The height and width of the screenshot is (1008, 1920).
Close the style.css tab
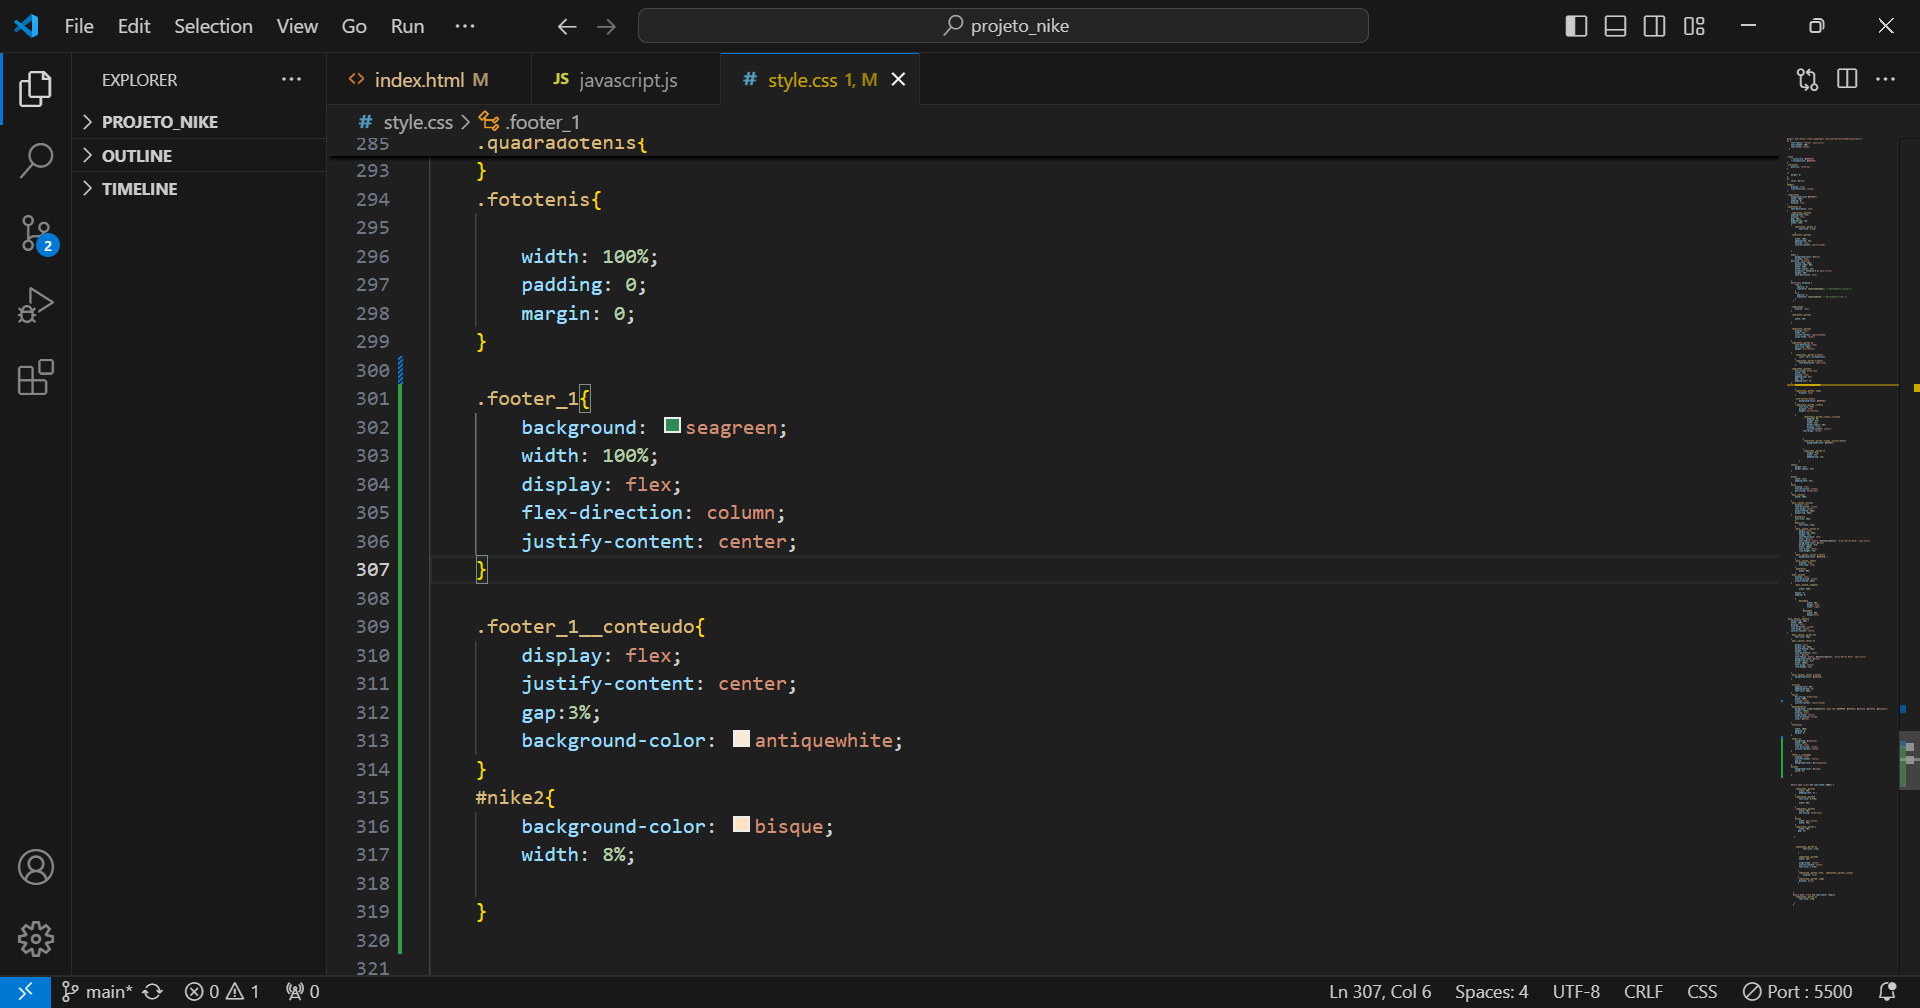click(898, 79)
